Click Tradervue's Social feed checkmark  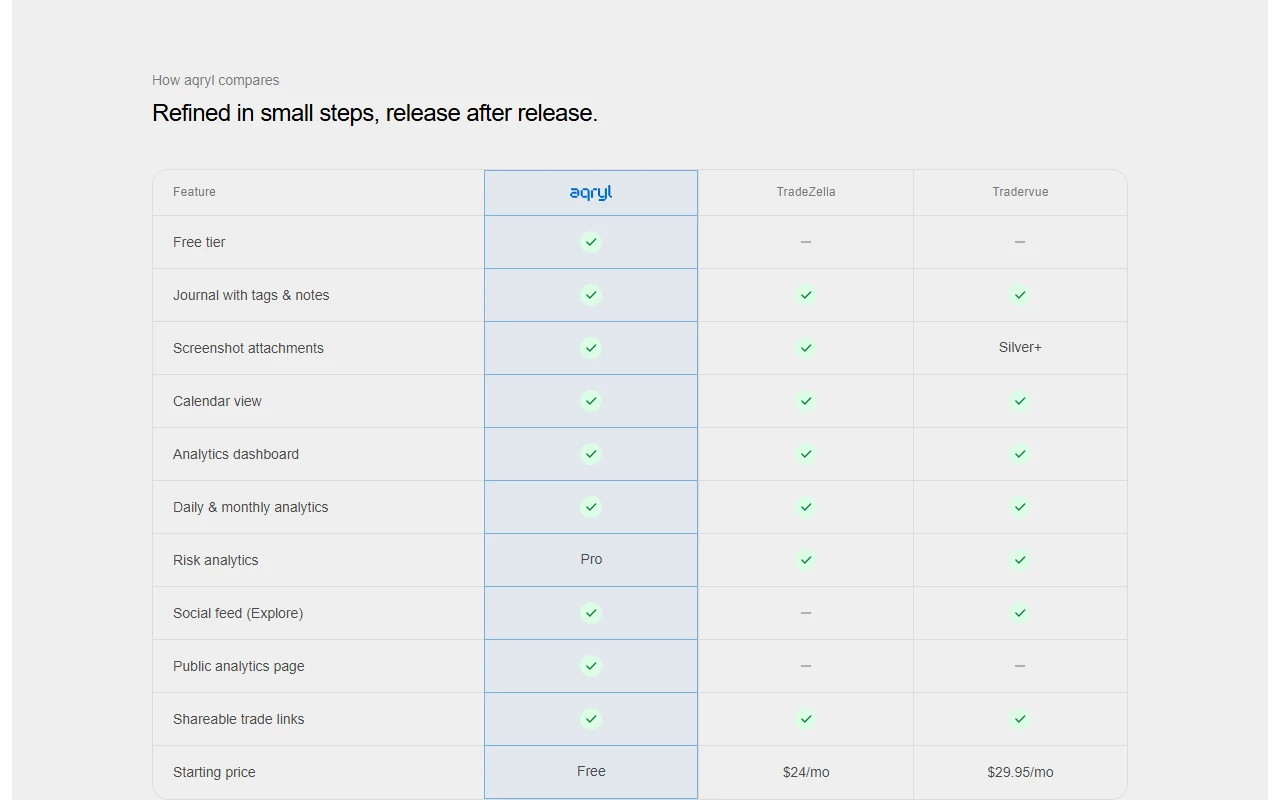pos(1020,613)
